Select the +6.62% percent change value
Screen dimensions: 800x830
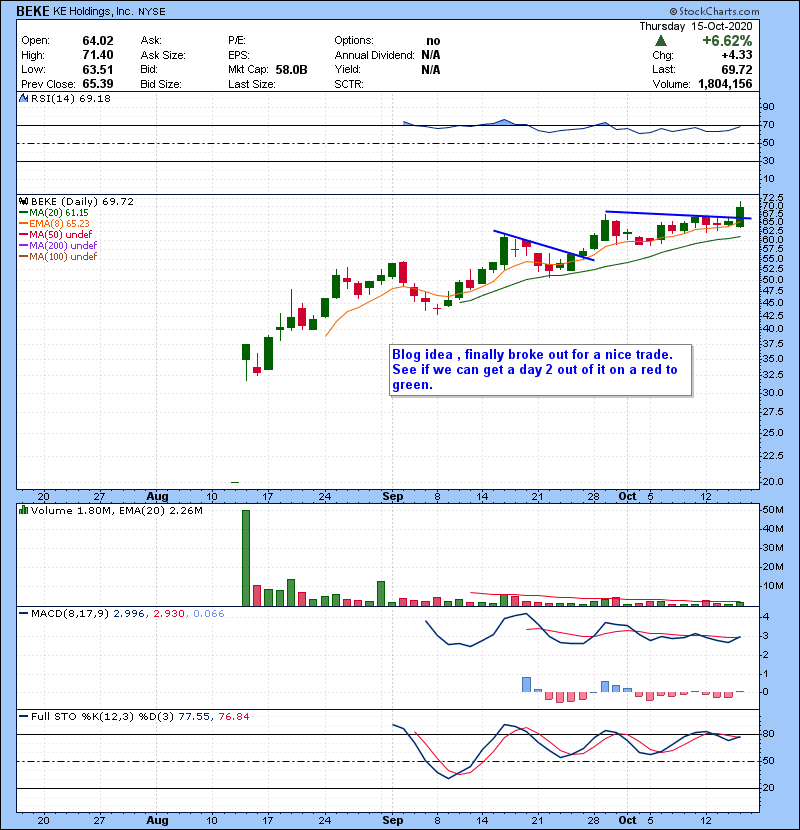(727, 41)
